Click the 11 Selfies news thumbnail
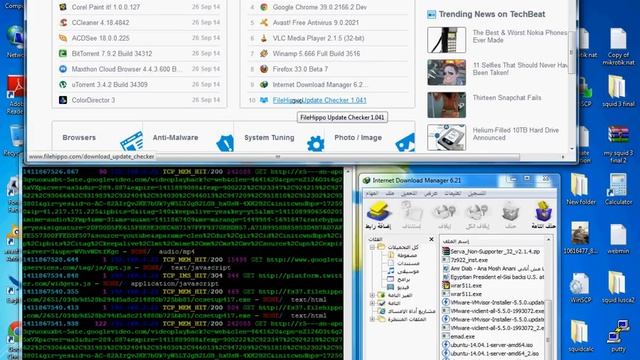The image size is (640, 360). [447, 72]
